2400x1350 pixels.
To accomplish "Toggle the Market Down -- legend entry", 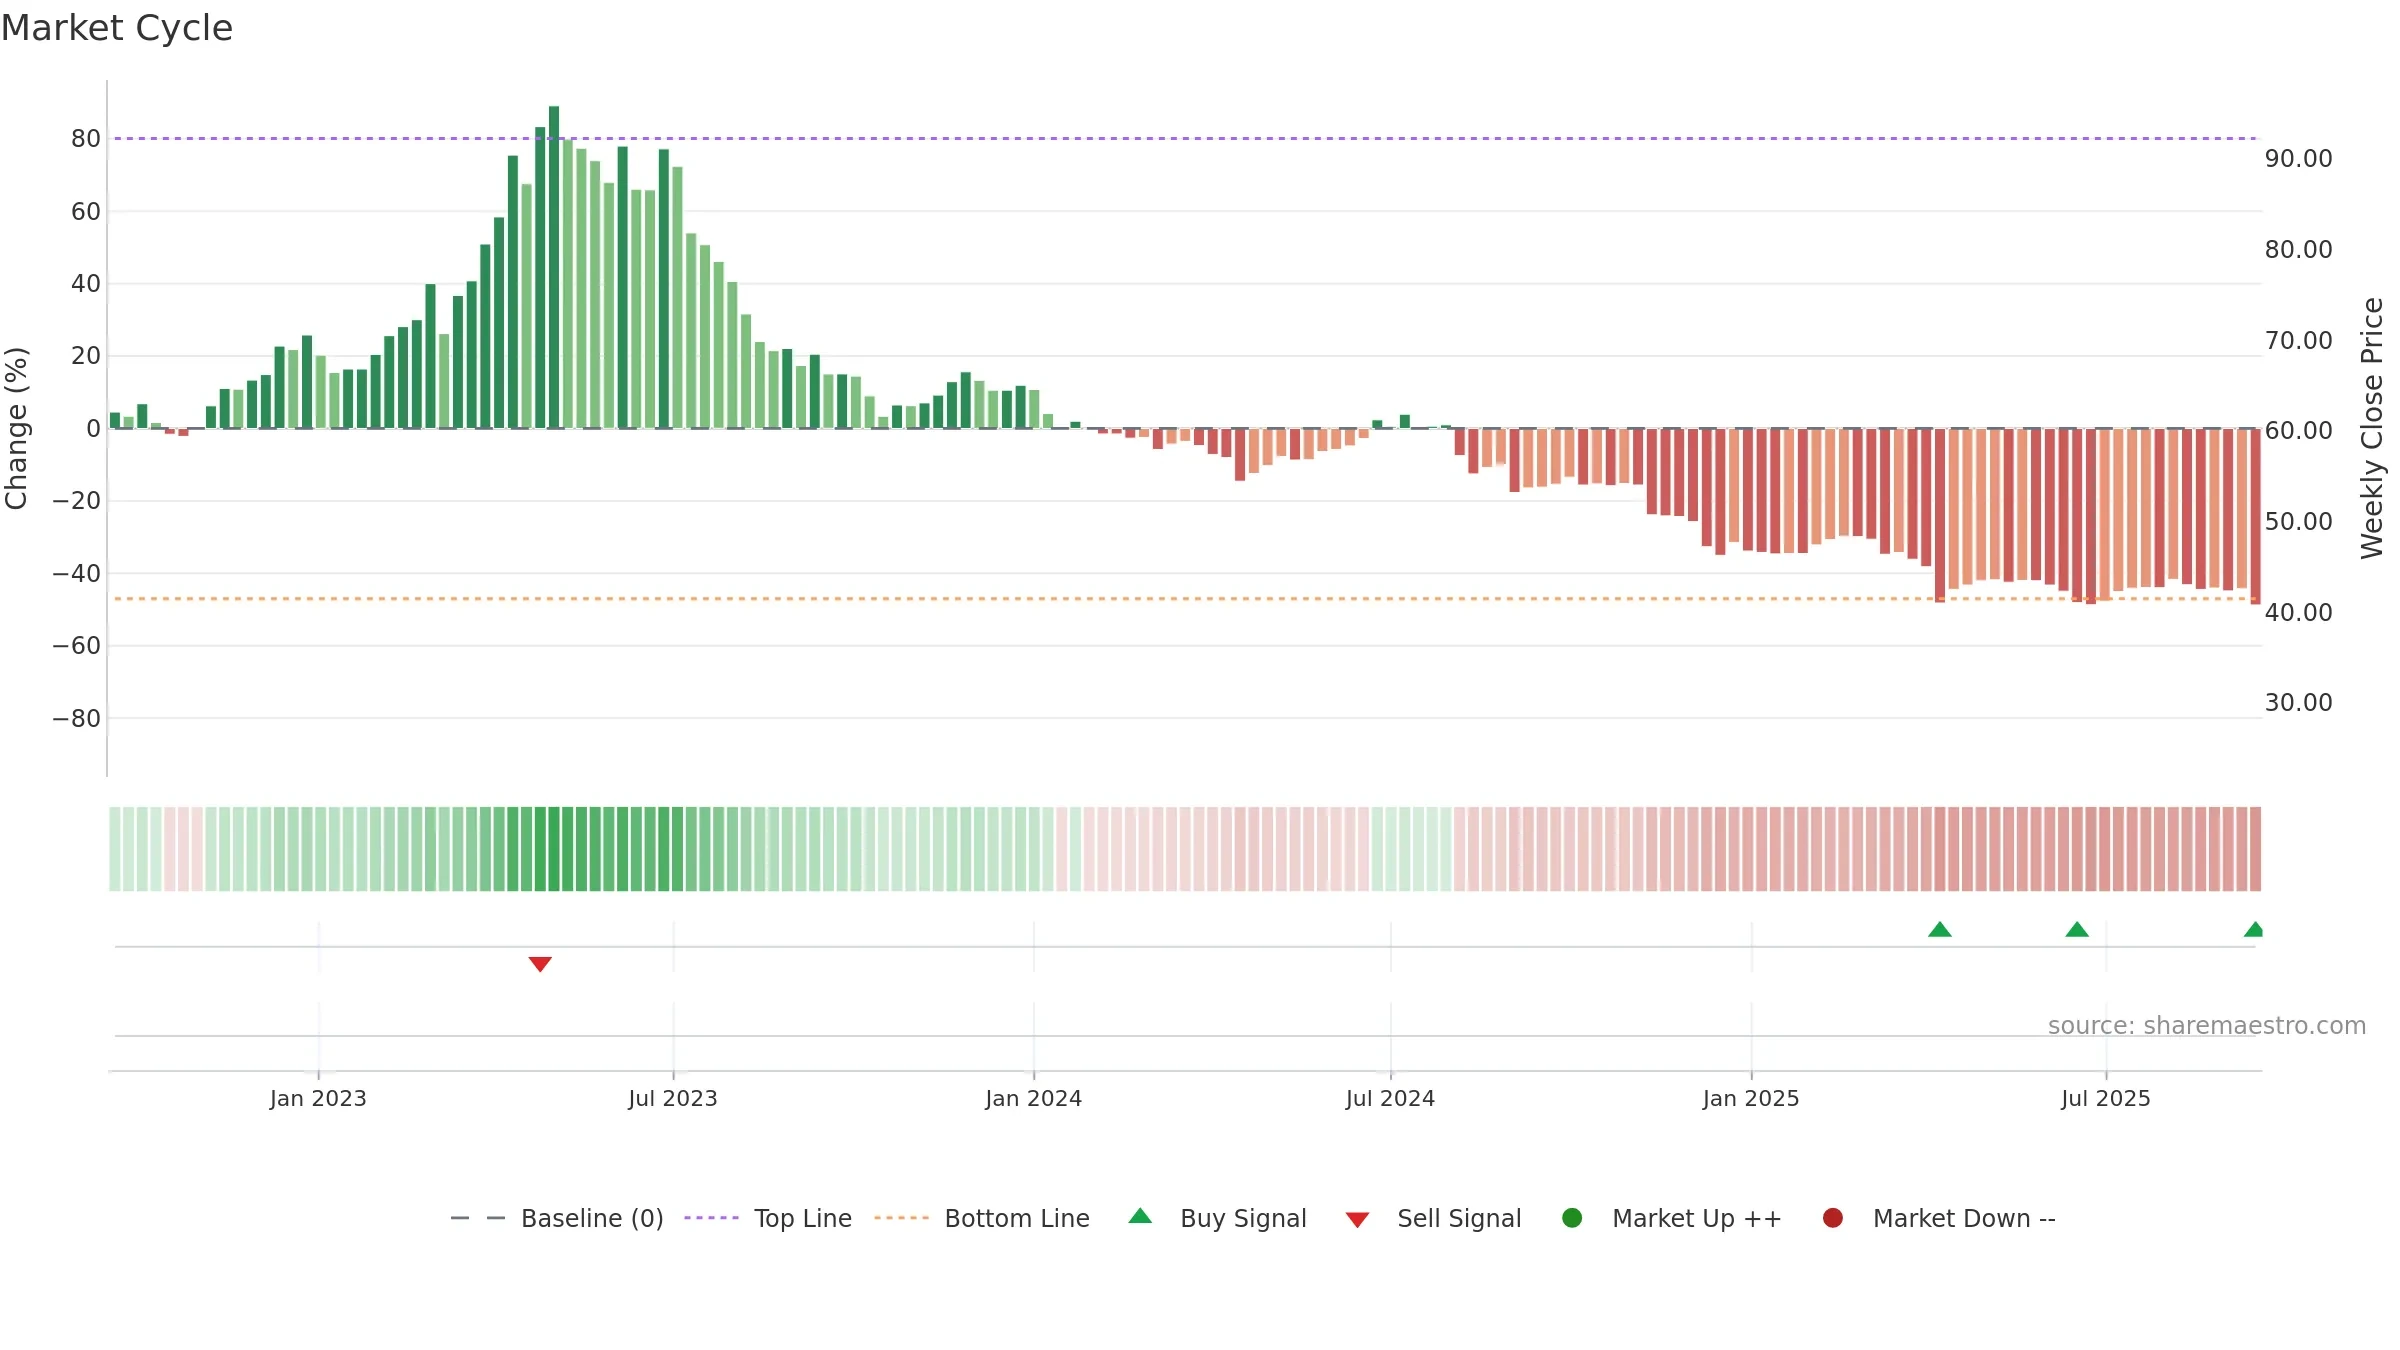I will click(1939, 1218).
